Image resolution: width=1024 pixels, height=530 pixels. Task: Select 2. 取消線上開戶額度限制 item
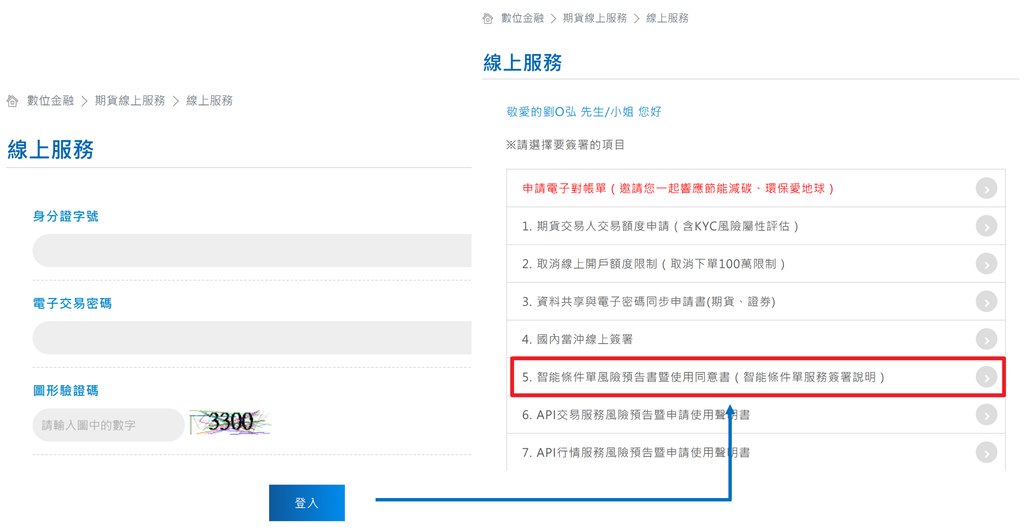pos(756,264)
